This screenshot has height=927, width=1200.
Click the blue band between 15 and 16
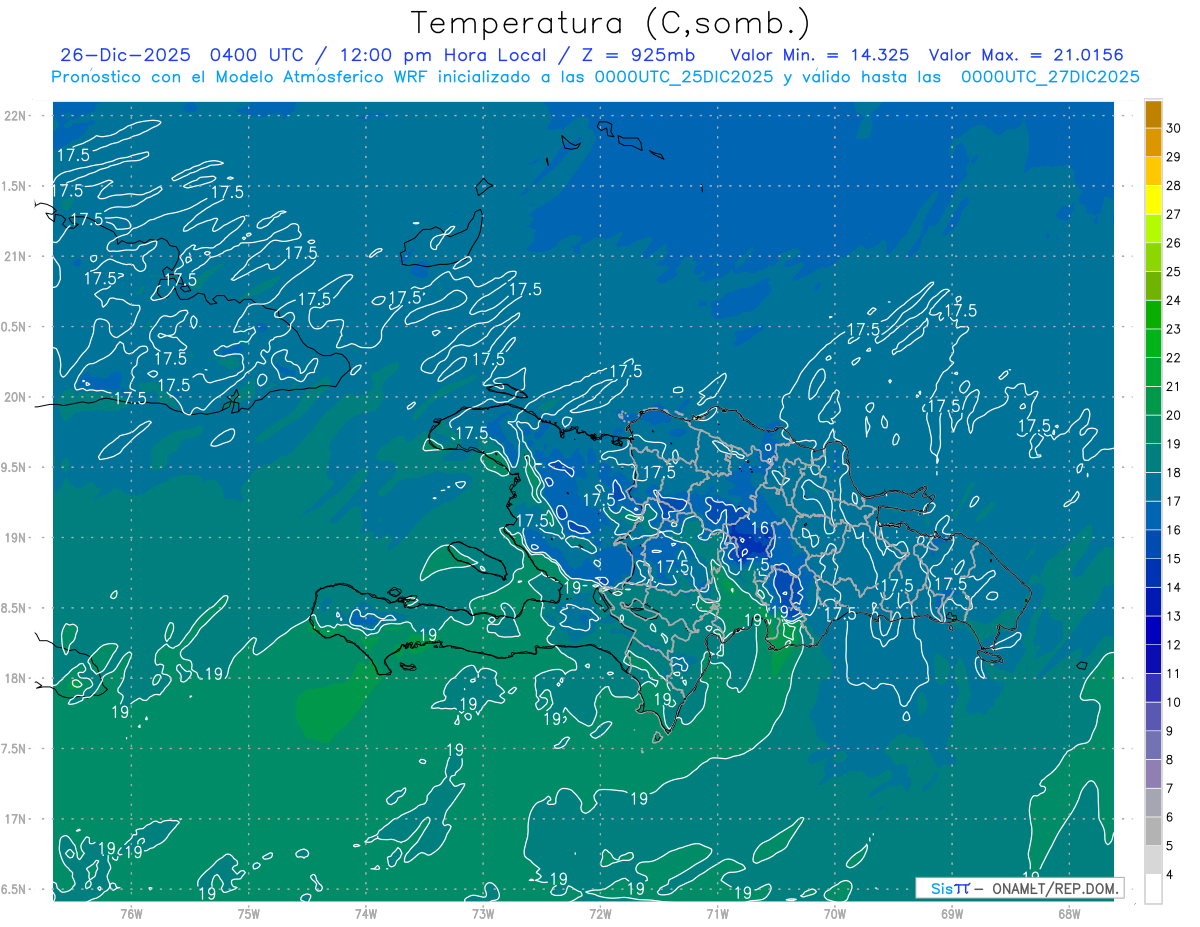click(1153, 544)
